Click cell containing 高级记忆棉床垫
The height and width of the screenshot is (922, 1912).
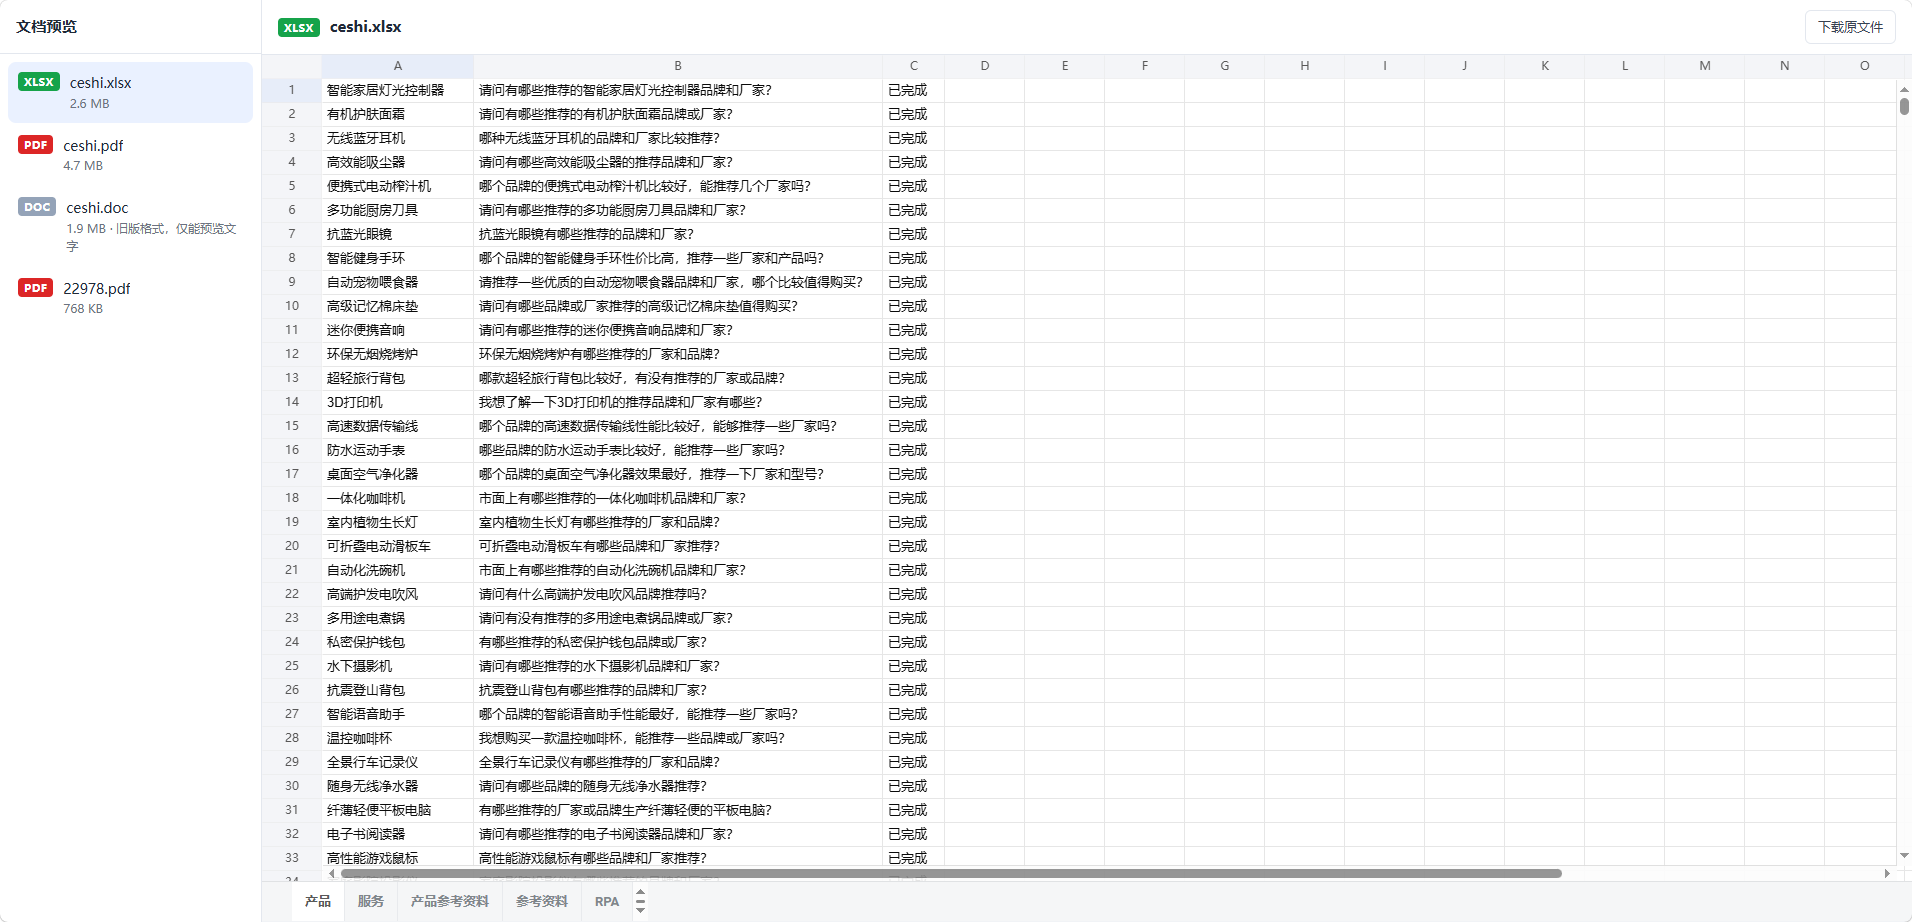(398, 306)
